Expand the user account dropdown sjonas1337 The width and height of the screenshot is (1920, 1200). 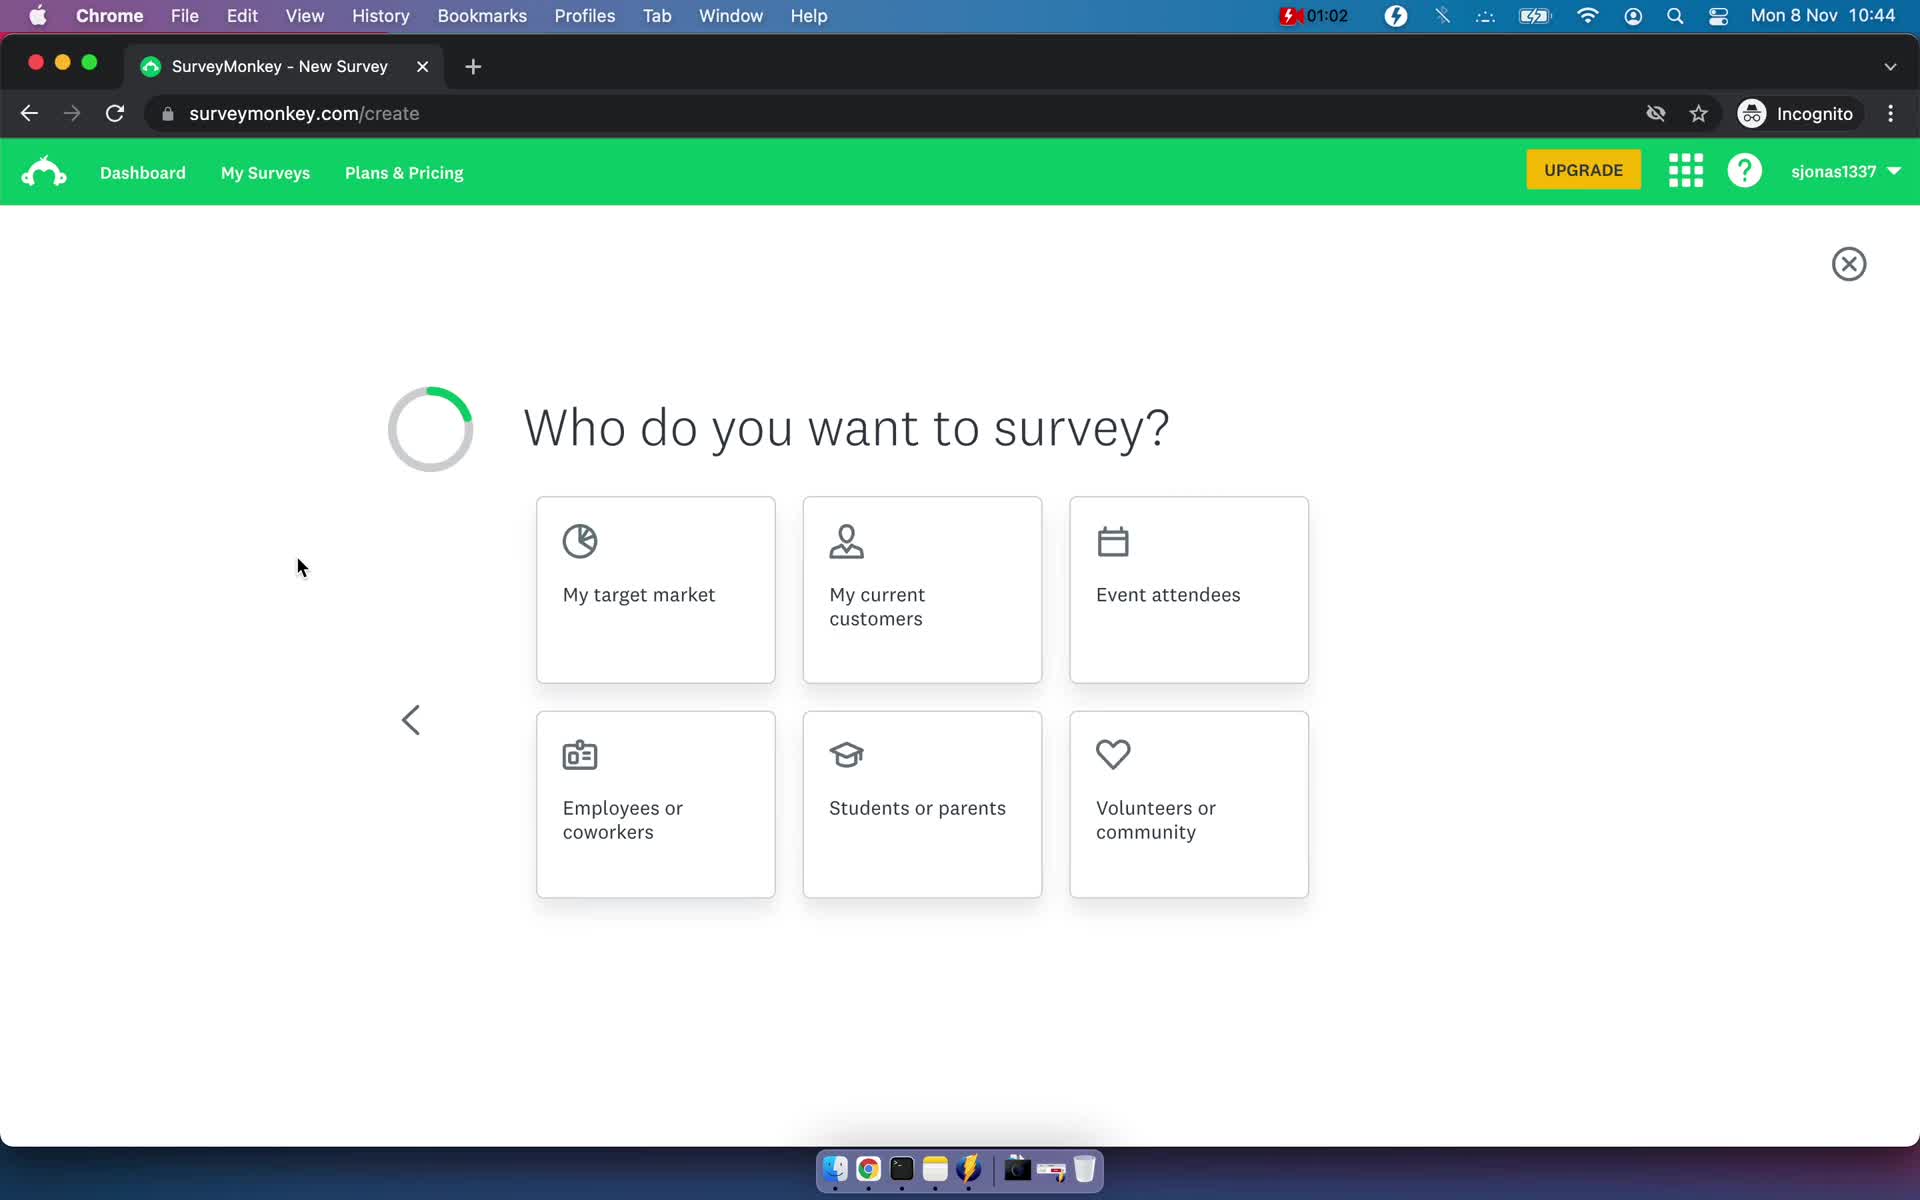pyautogui.click(x=1845, y=170)
